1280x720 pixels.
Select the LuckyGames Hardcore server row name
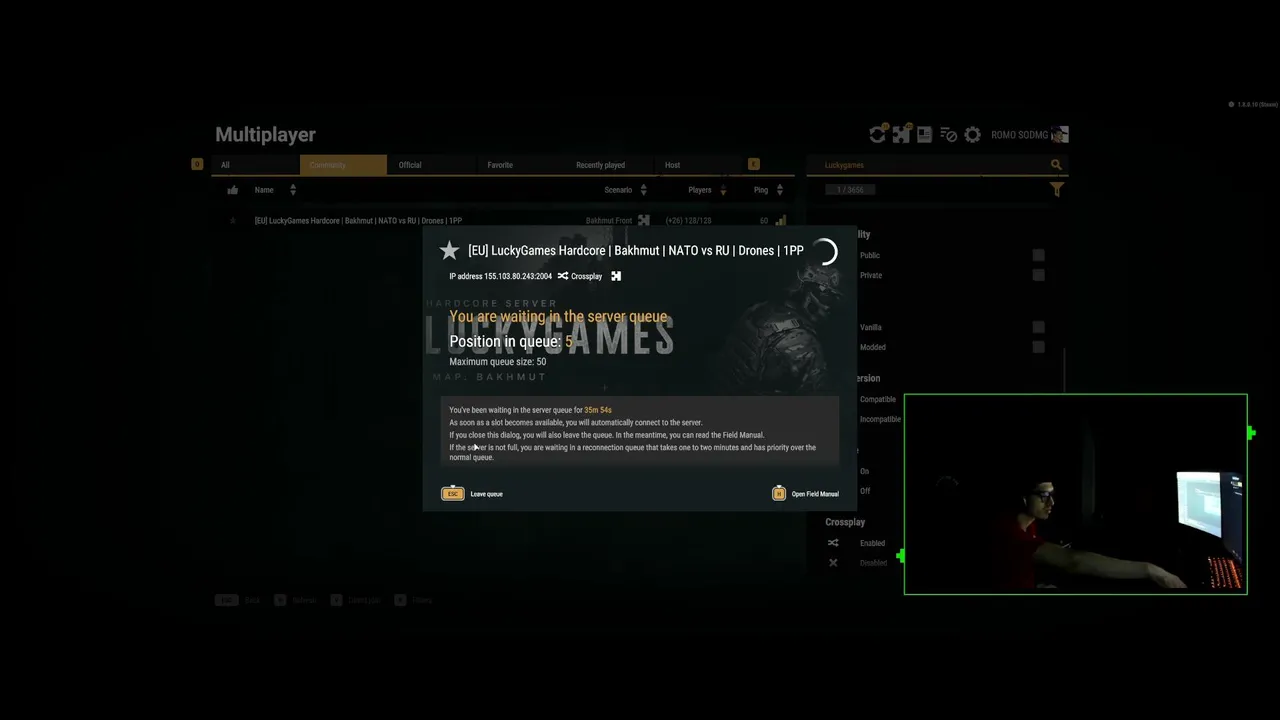coord(358,221)
